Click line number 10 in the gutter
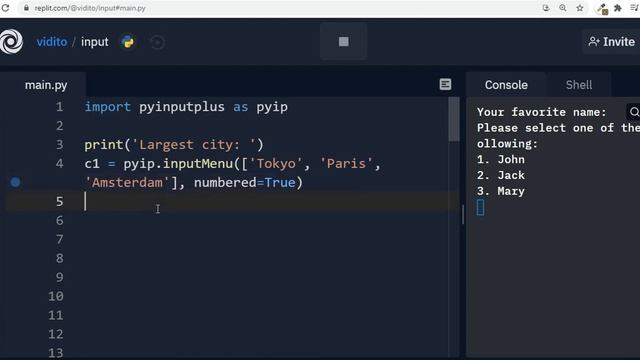This screenshot has width=640, height=360. 56,296
